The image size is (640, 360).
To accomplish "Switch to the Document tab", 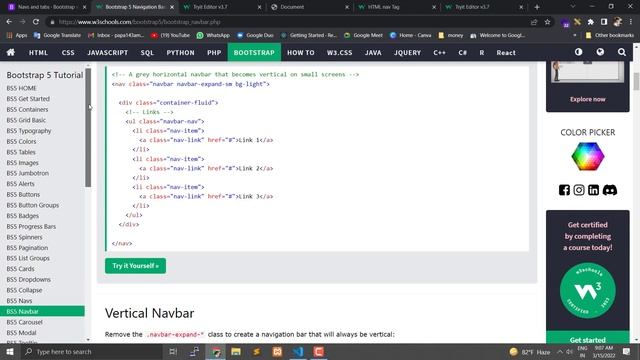I will [310, 7].
